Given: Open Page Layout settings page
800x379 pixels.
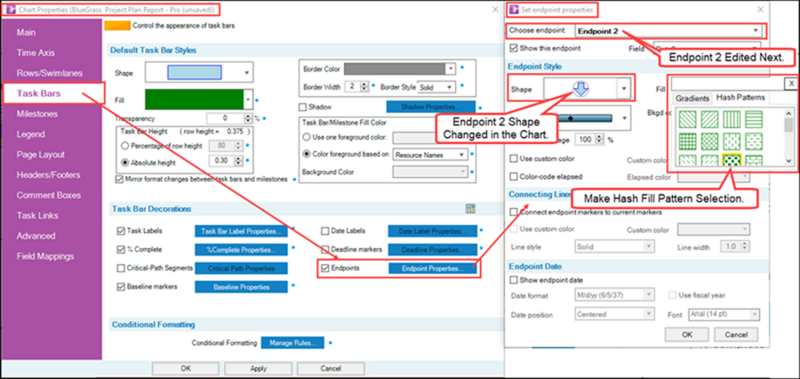Looking at the screenshot, I should 40,155.
